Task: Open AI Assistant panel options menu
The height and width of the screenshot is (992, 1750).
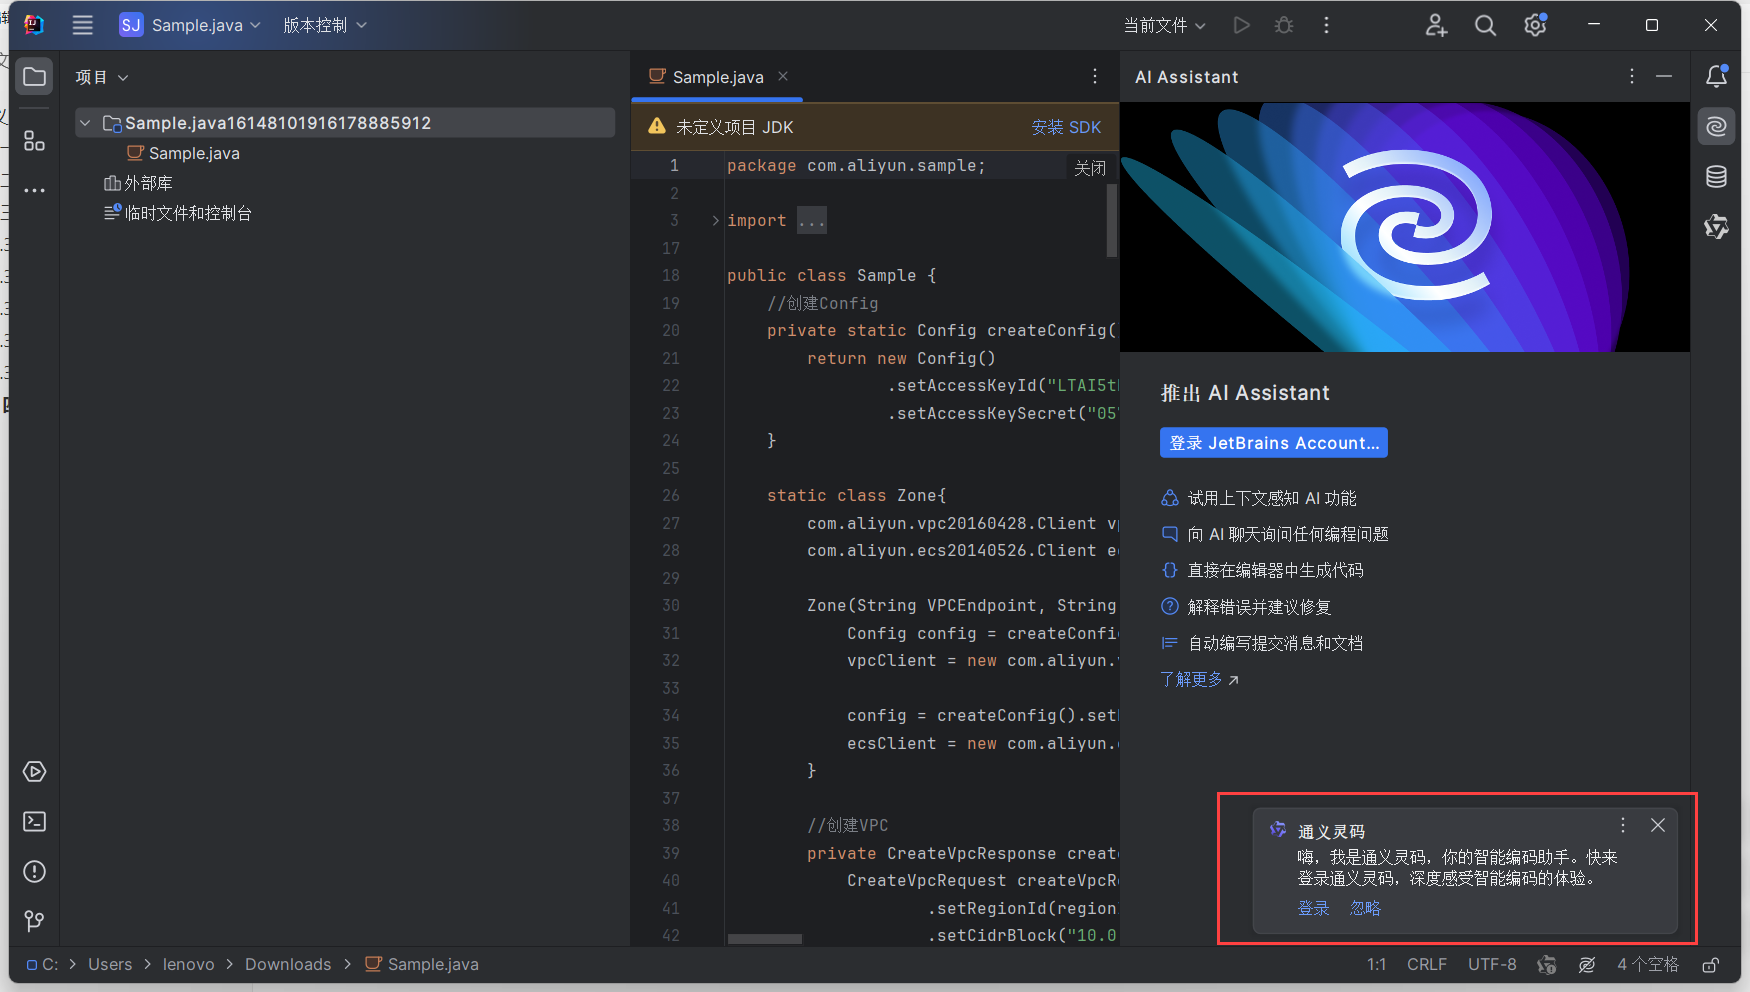Action: pyautogui.click(x=1632, y=77)
